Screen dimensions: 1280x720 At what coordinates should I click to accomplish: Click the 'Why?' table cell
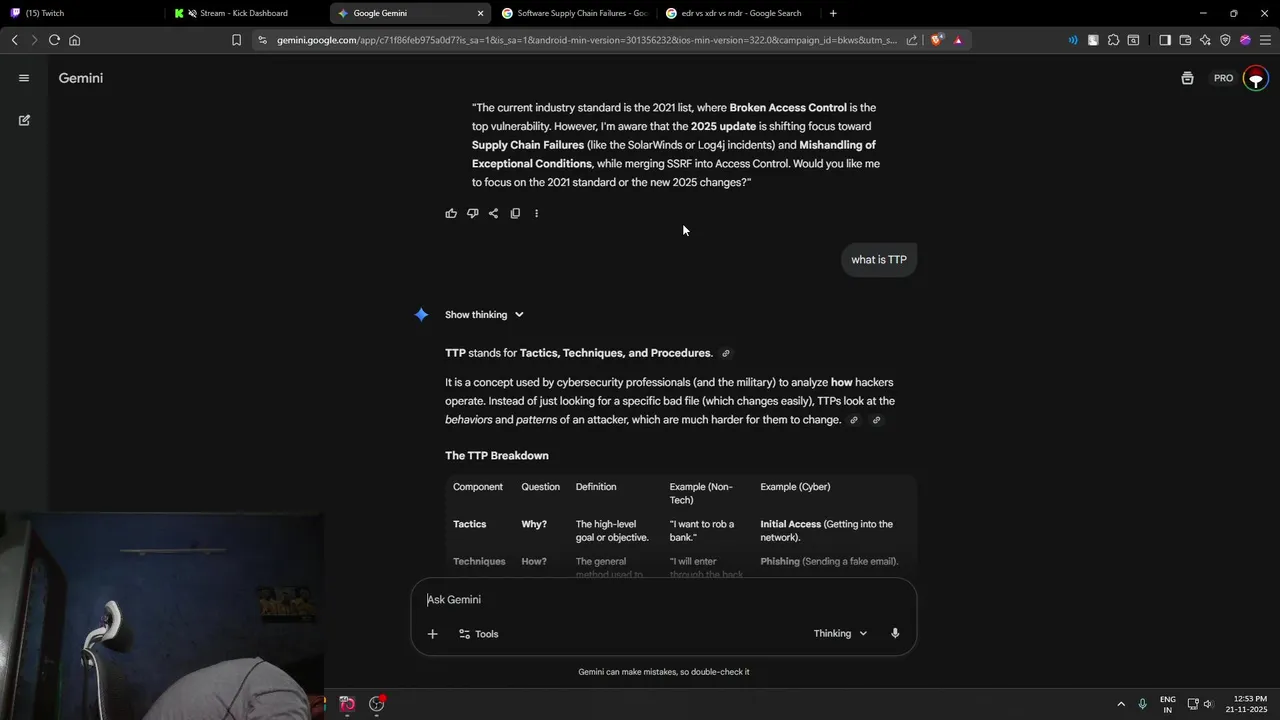(x=534, y=524)
